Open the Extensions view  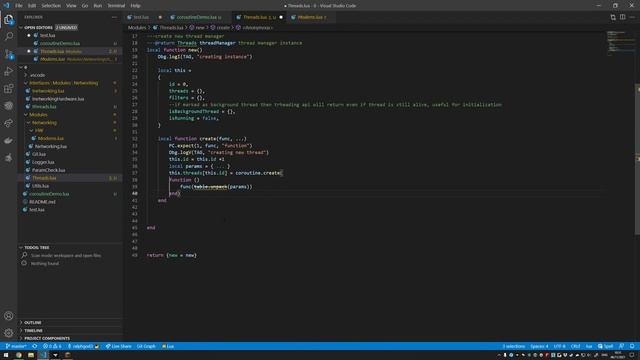9,89
